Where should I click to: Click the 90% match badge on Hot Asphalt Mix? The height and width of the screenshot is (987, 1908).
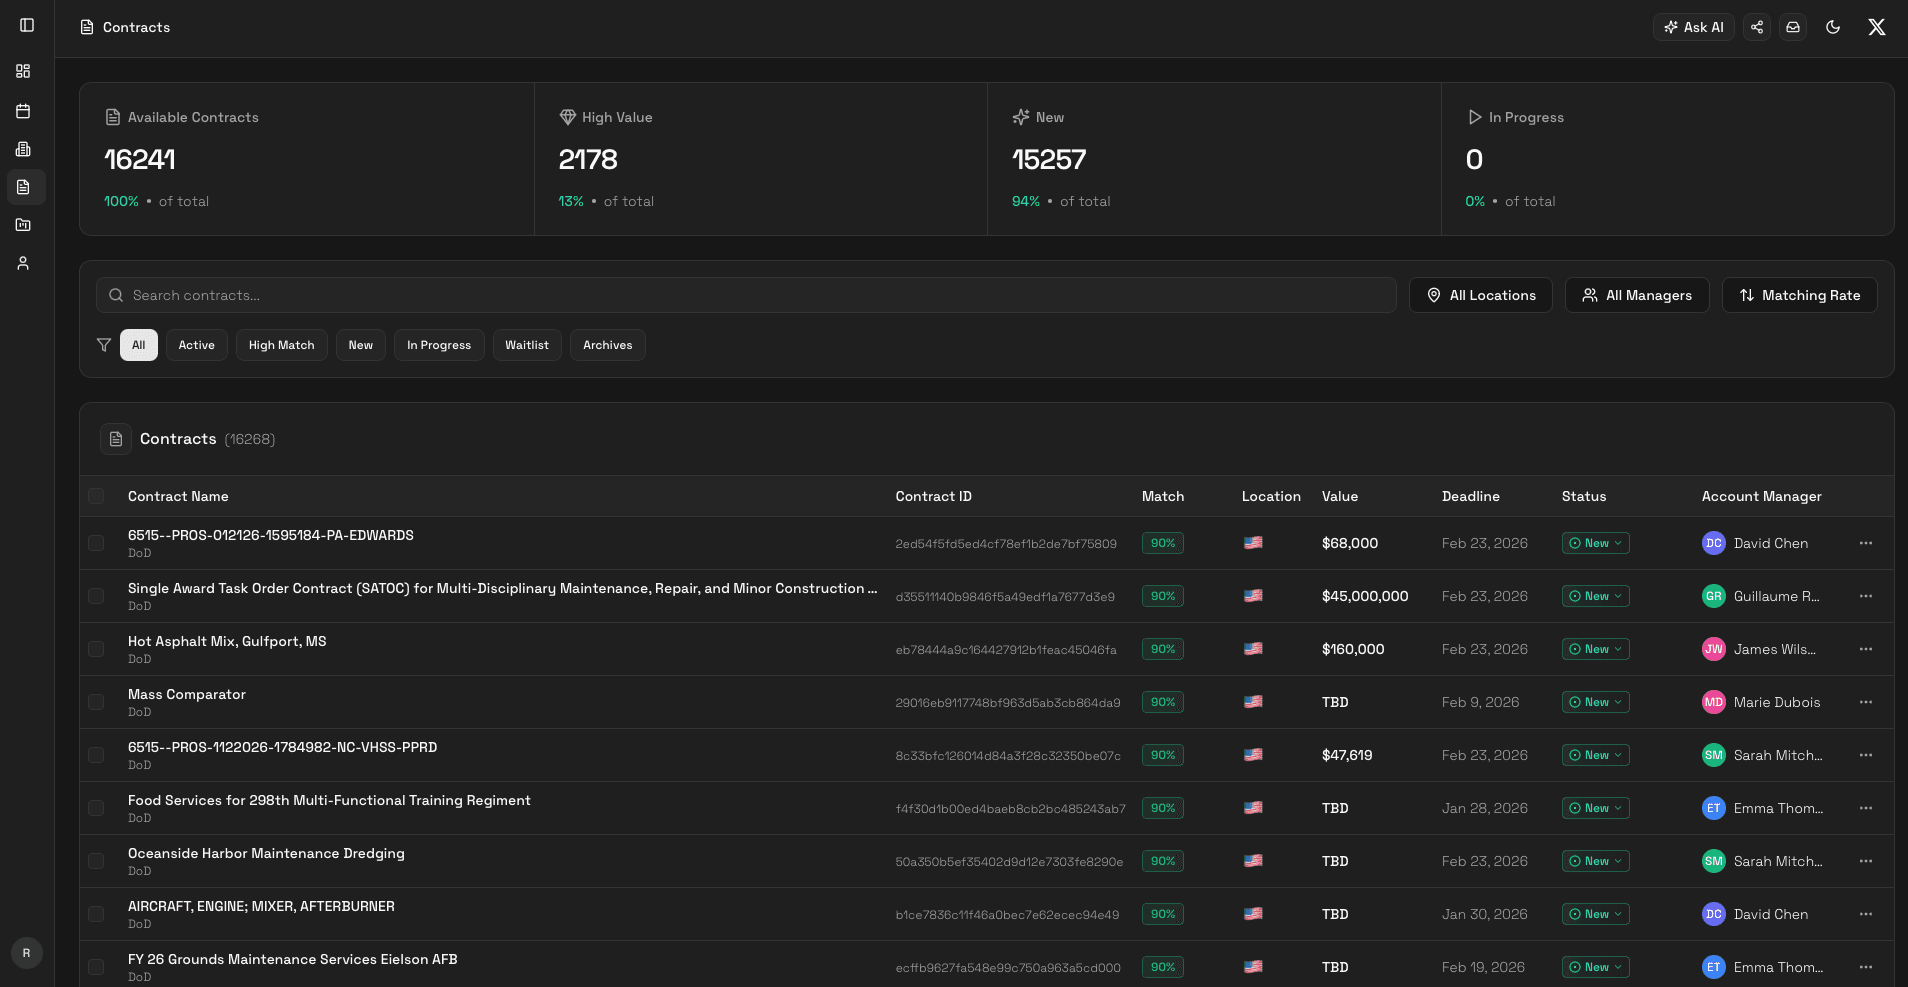[1162, 649]
